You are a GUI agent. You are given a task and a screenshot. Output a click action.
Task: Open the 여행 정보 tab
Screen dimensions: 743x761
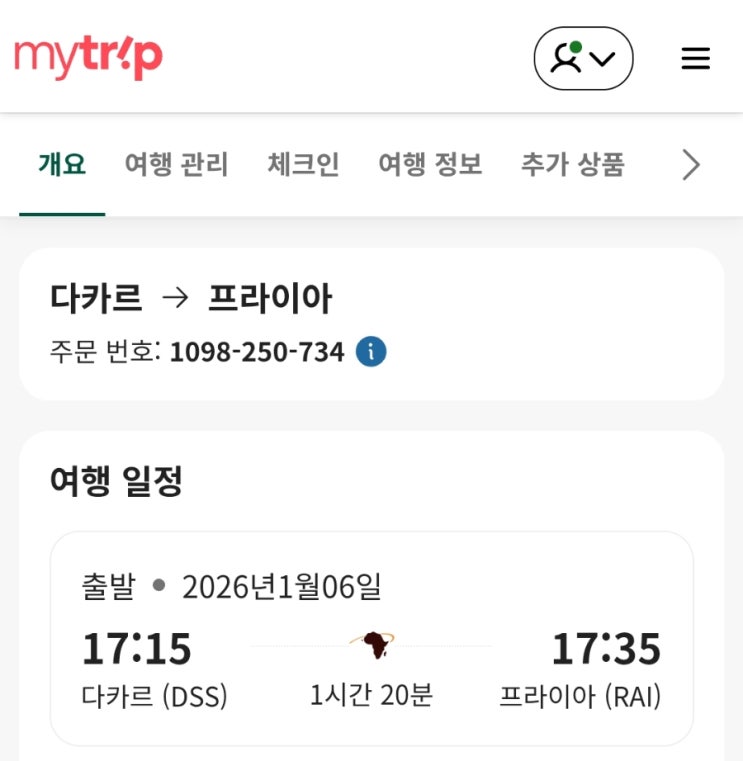coord(430,165)
